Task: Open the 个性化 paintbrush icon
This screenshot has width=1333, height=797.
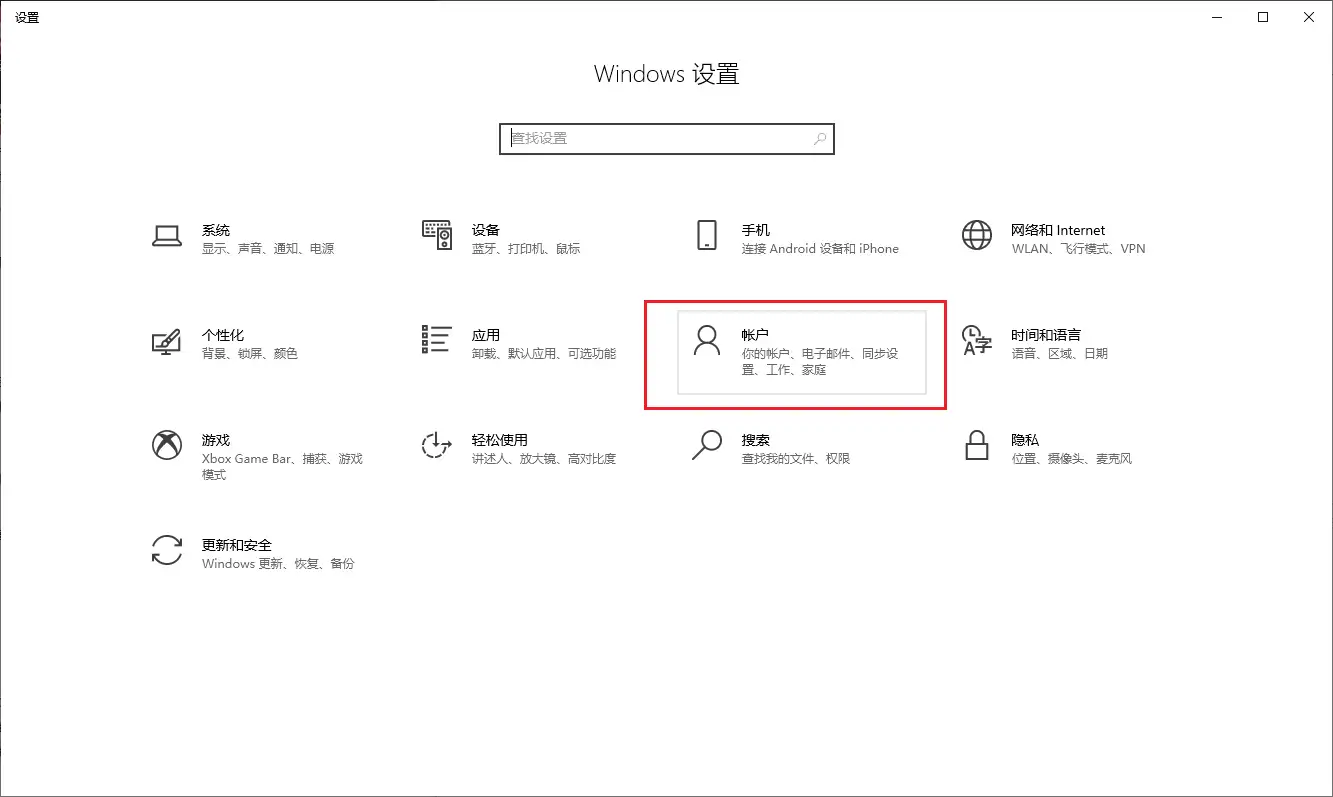Action: (x=166, y=341)
